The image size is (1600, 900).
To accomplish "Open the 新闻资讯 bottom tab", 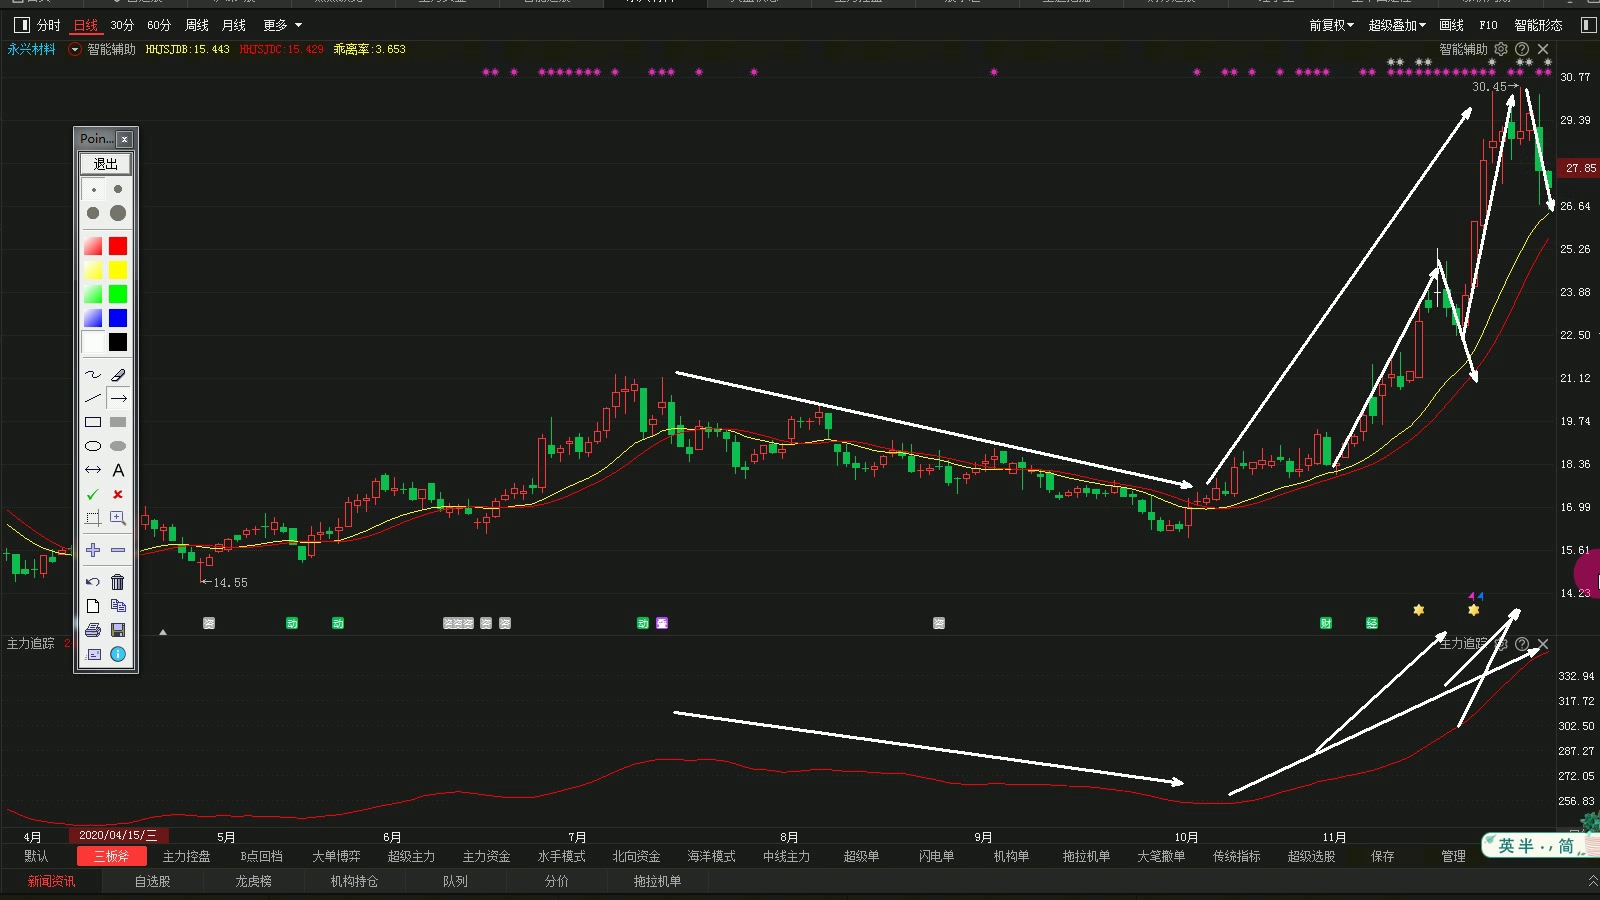I will point(51,881).
